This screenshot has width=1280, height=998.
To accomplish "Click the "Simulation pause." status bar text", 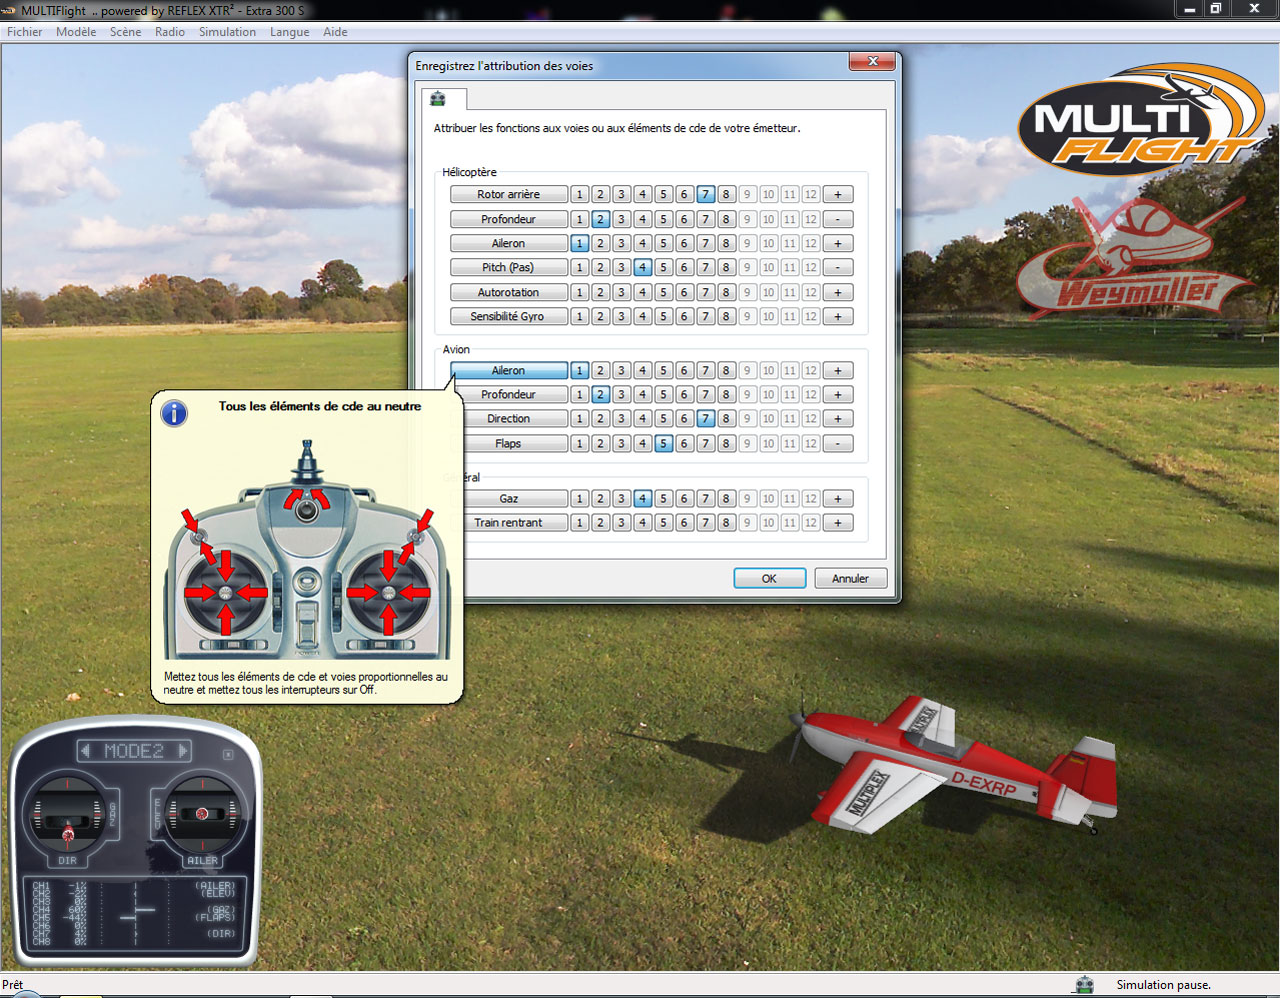I will (x=1163, y=985).
